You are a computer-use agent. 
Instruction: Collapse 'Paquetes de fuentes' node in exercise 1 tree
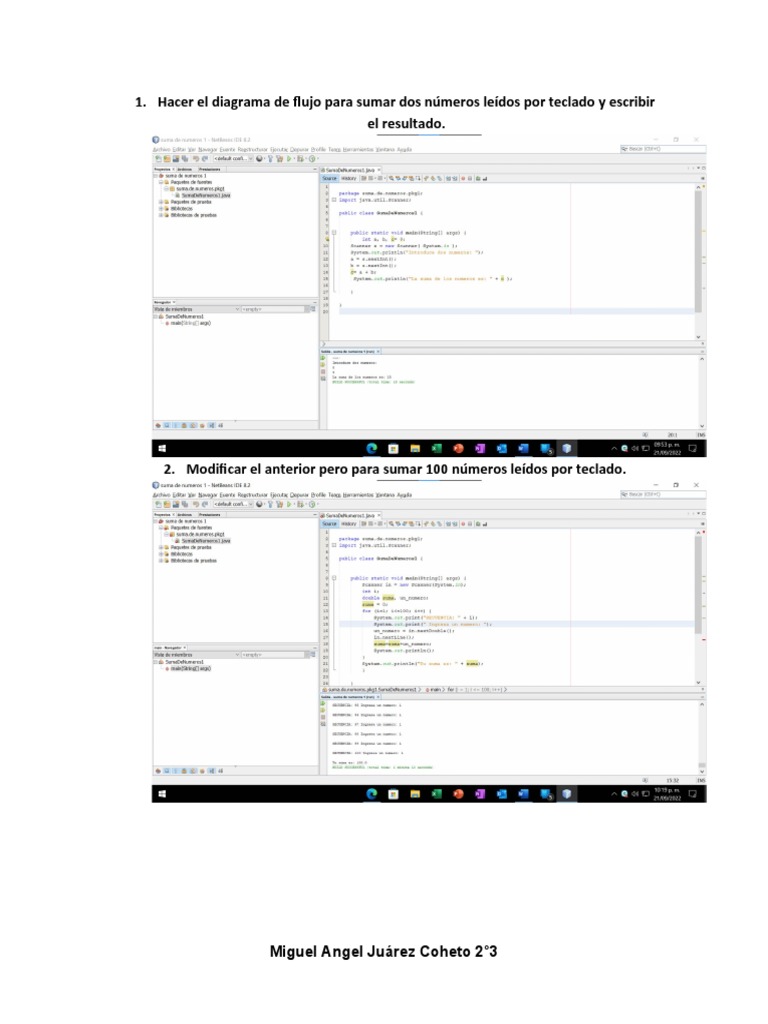pos(161,182)
